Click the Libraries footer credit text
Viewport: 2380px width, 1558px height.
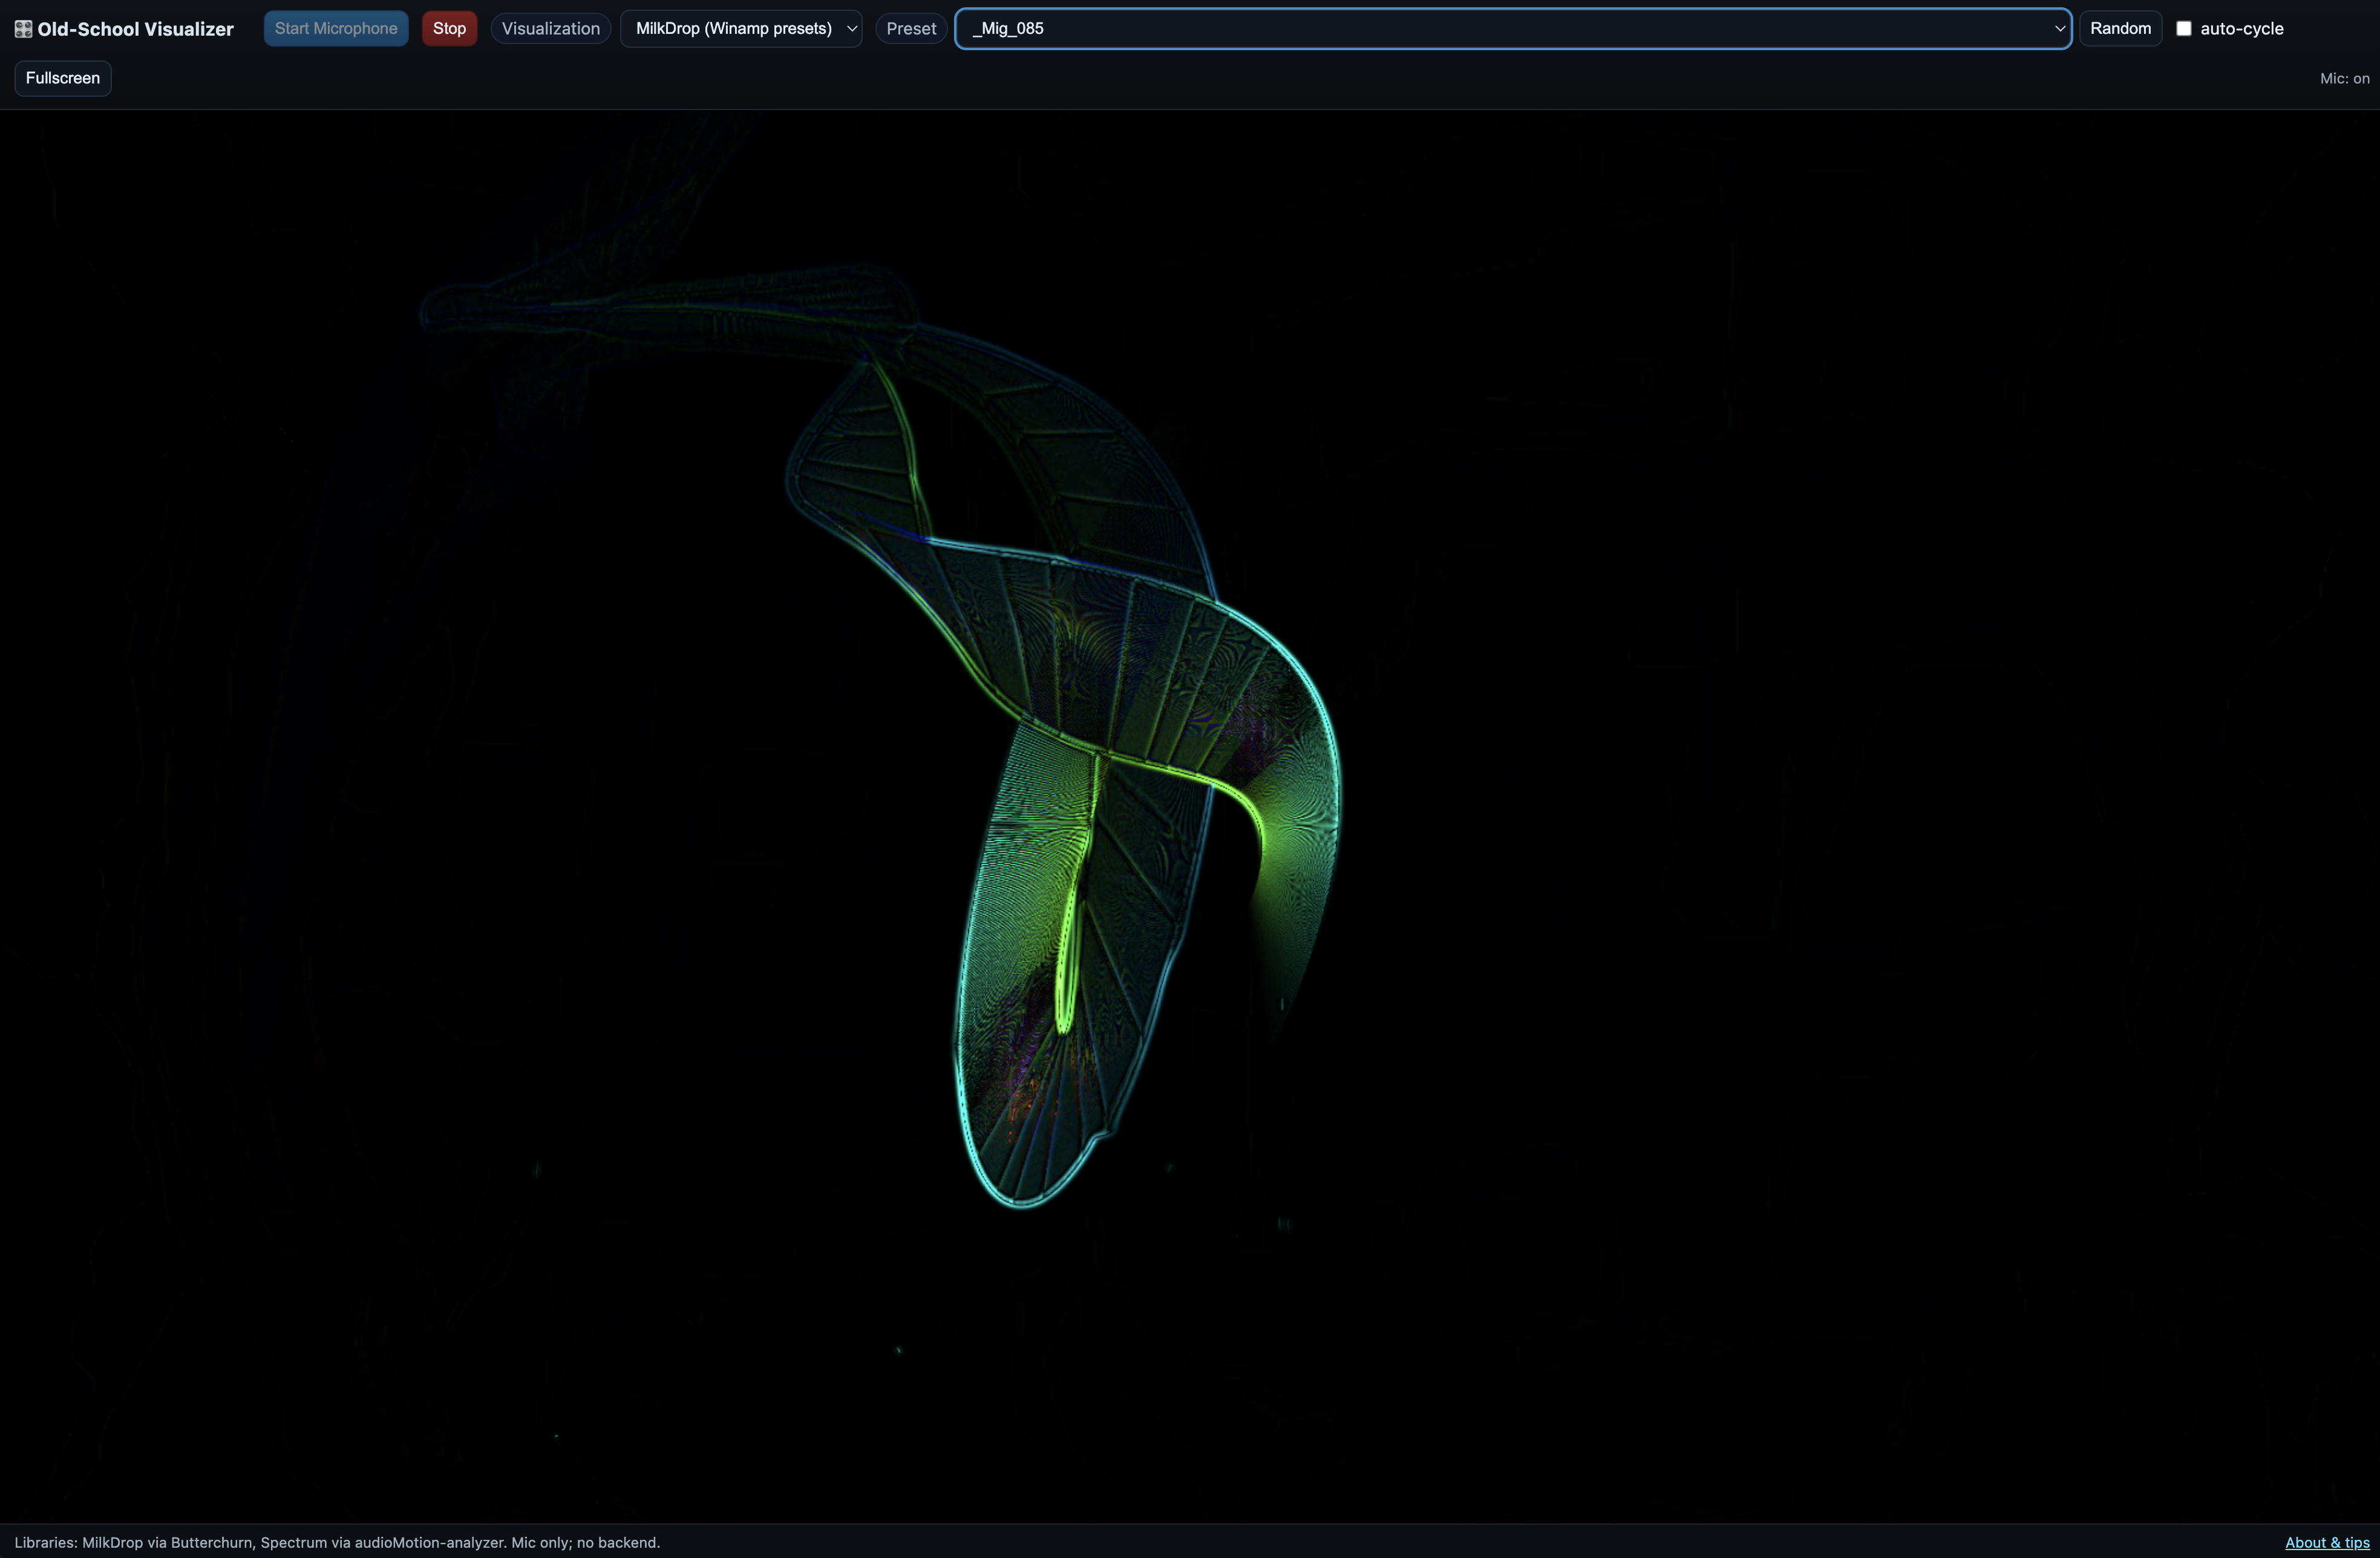pyautogui.click(x=337, y=1542)
